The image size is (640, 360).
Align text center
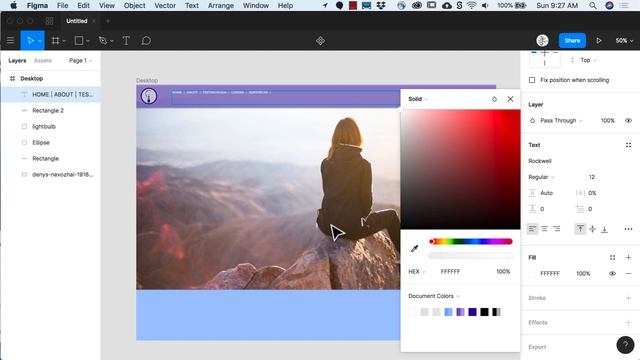click(544, 229)
